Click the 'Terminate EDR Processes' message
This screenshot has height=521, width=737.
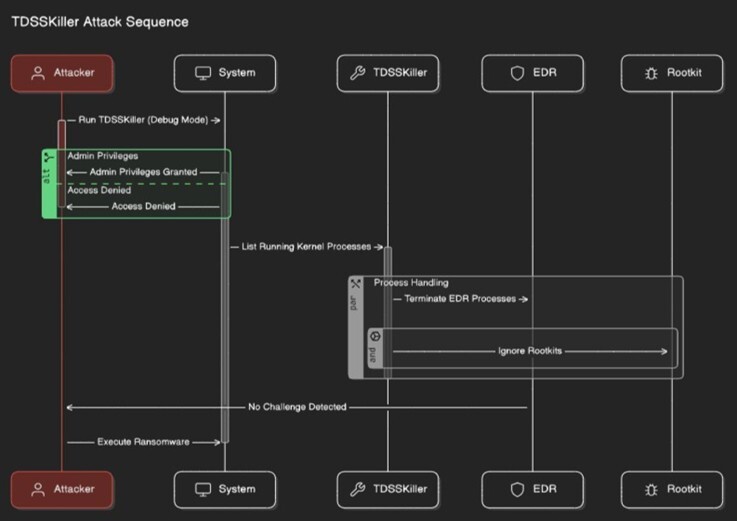460,299
